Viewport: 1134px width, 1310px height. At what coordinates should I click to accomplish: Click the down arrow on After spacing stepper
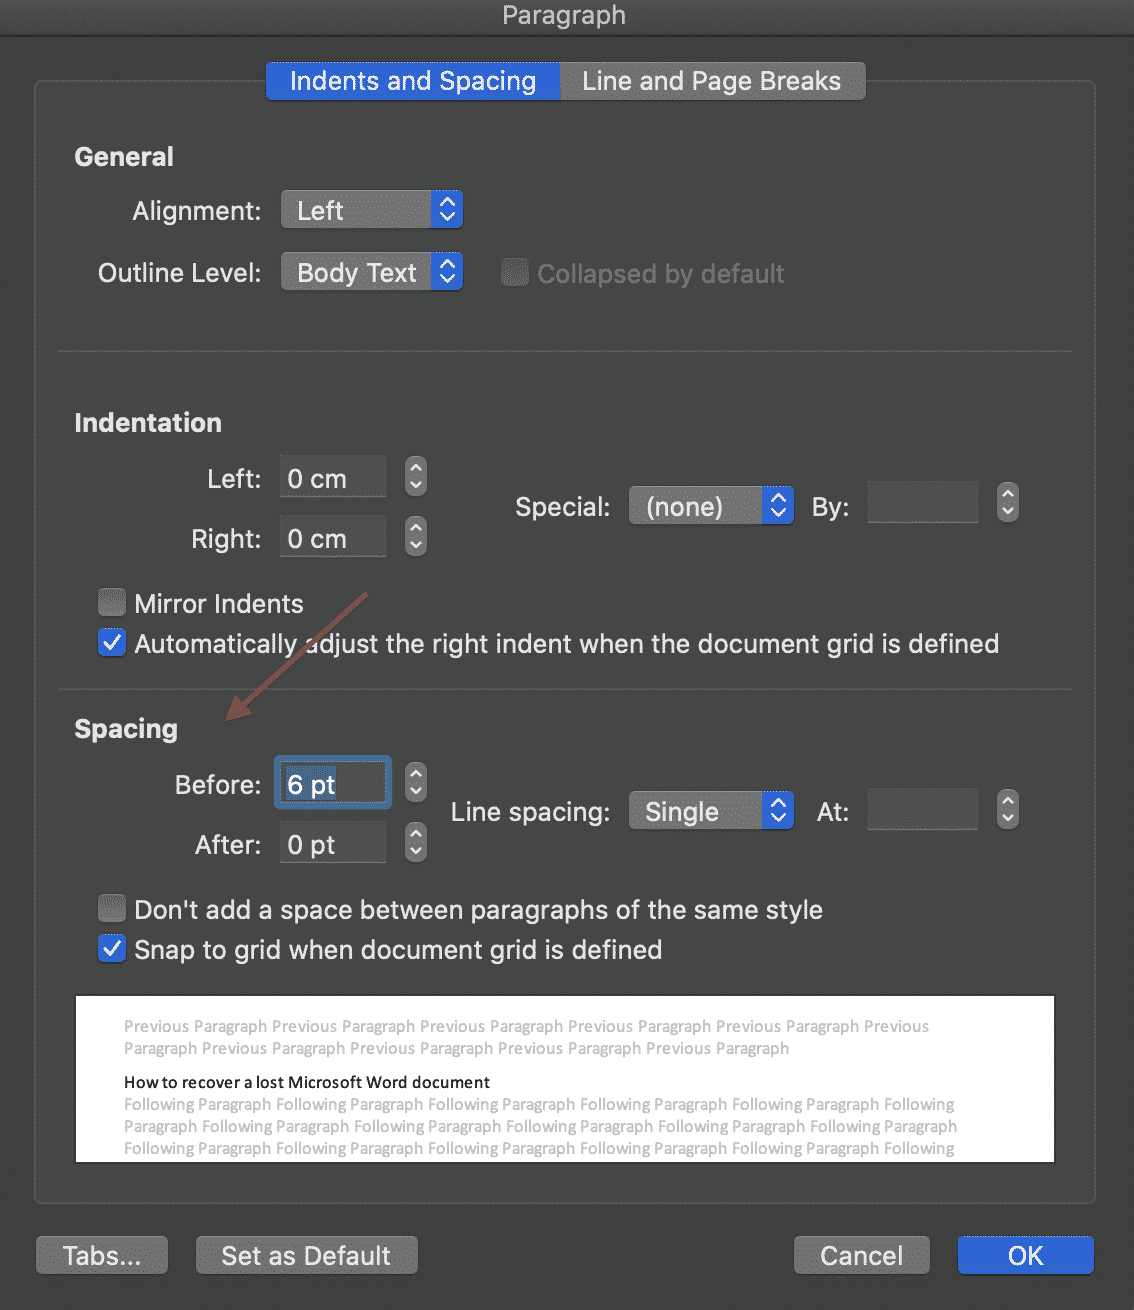tap(415, 850)
